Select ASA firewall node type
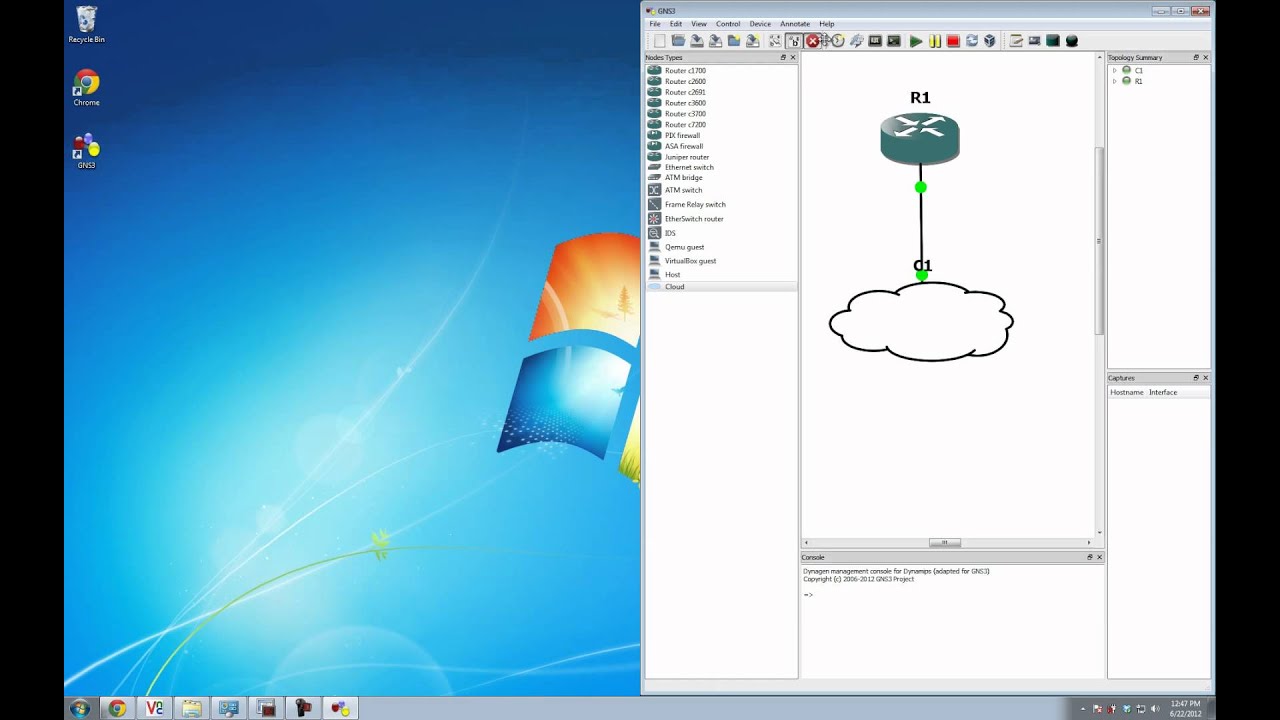This screenshot has height=720, width=1280. point(721,146)
